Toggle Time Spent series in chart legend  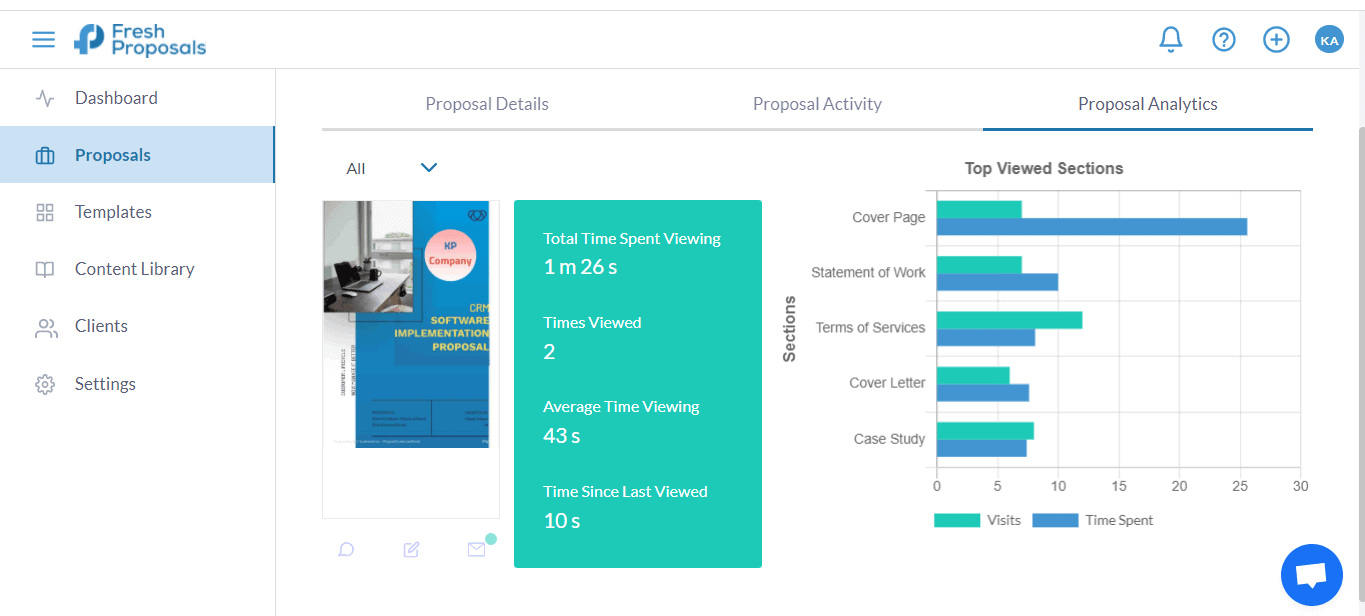tap(1092, 520)
